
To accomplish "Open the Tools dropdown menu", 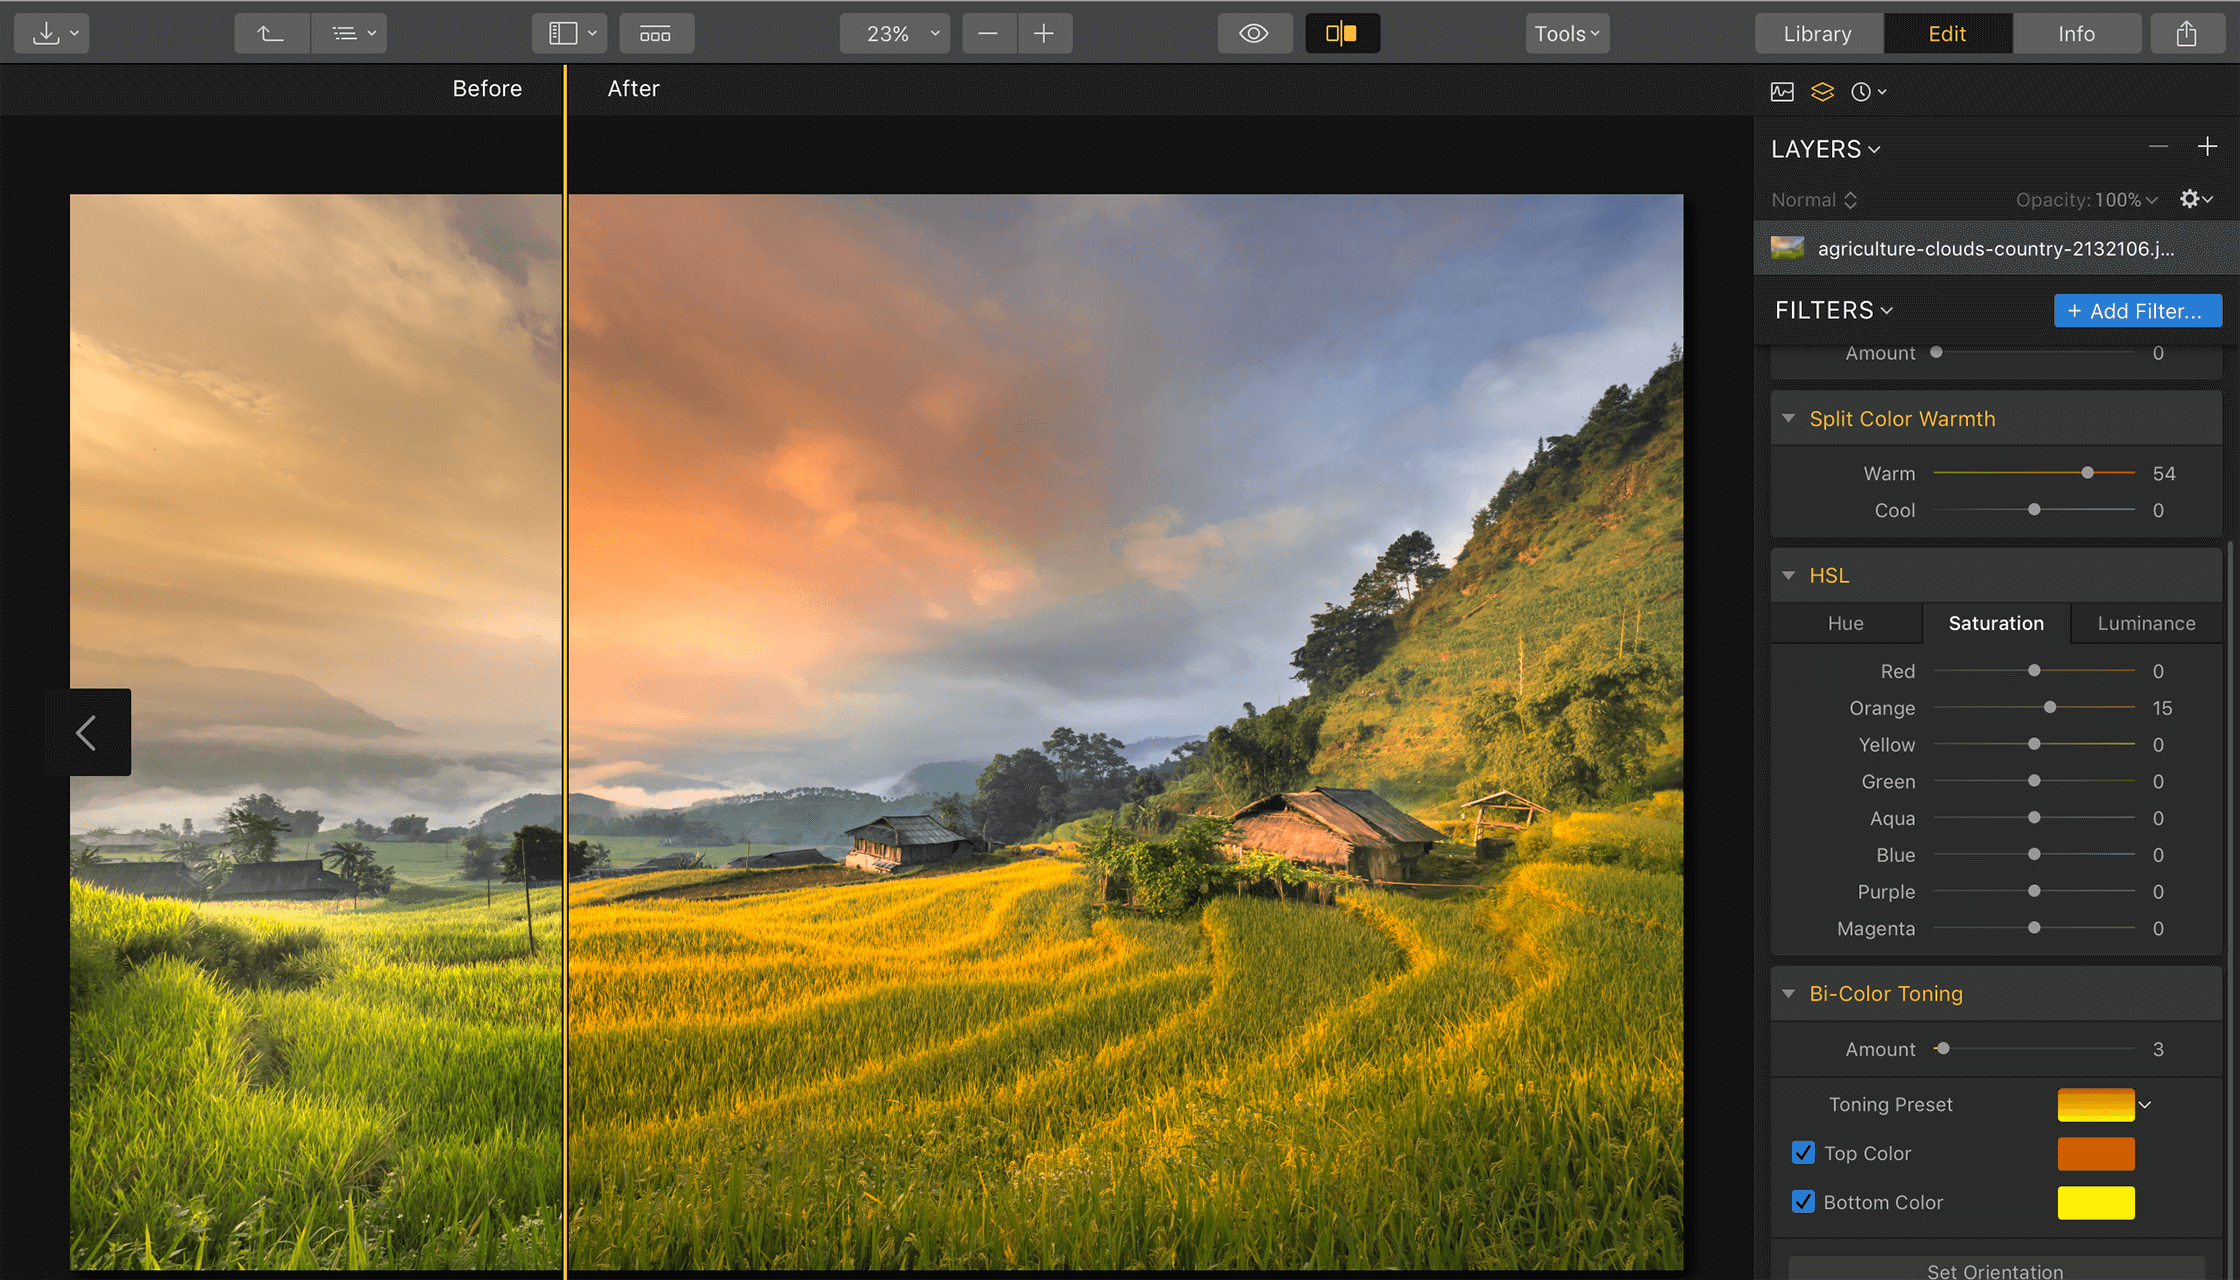I will [1567, 33].
